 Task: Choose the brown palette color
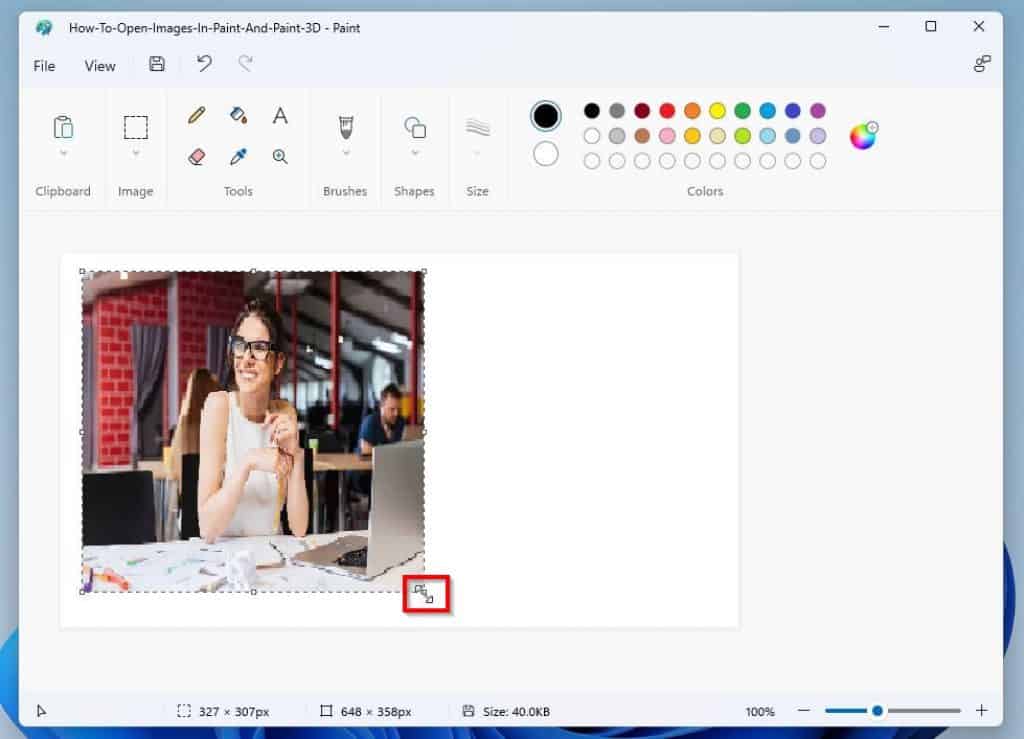click(642, 136)
